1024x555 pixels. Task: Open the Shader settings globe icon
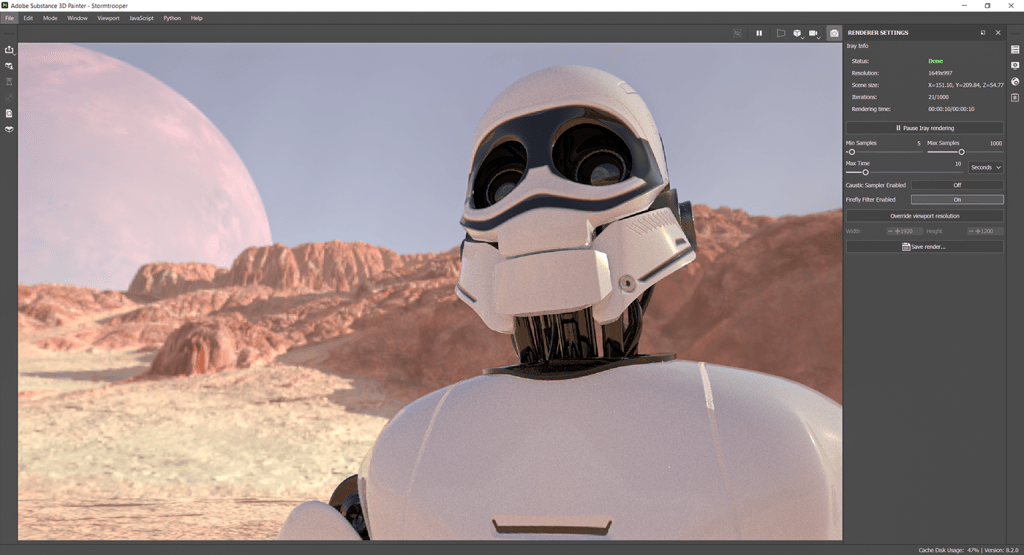pyautogui.click(x=1015, y=81)
